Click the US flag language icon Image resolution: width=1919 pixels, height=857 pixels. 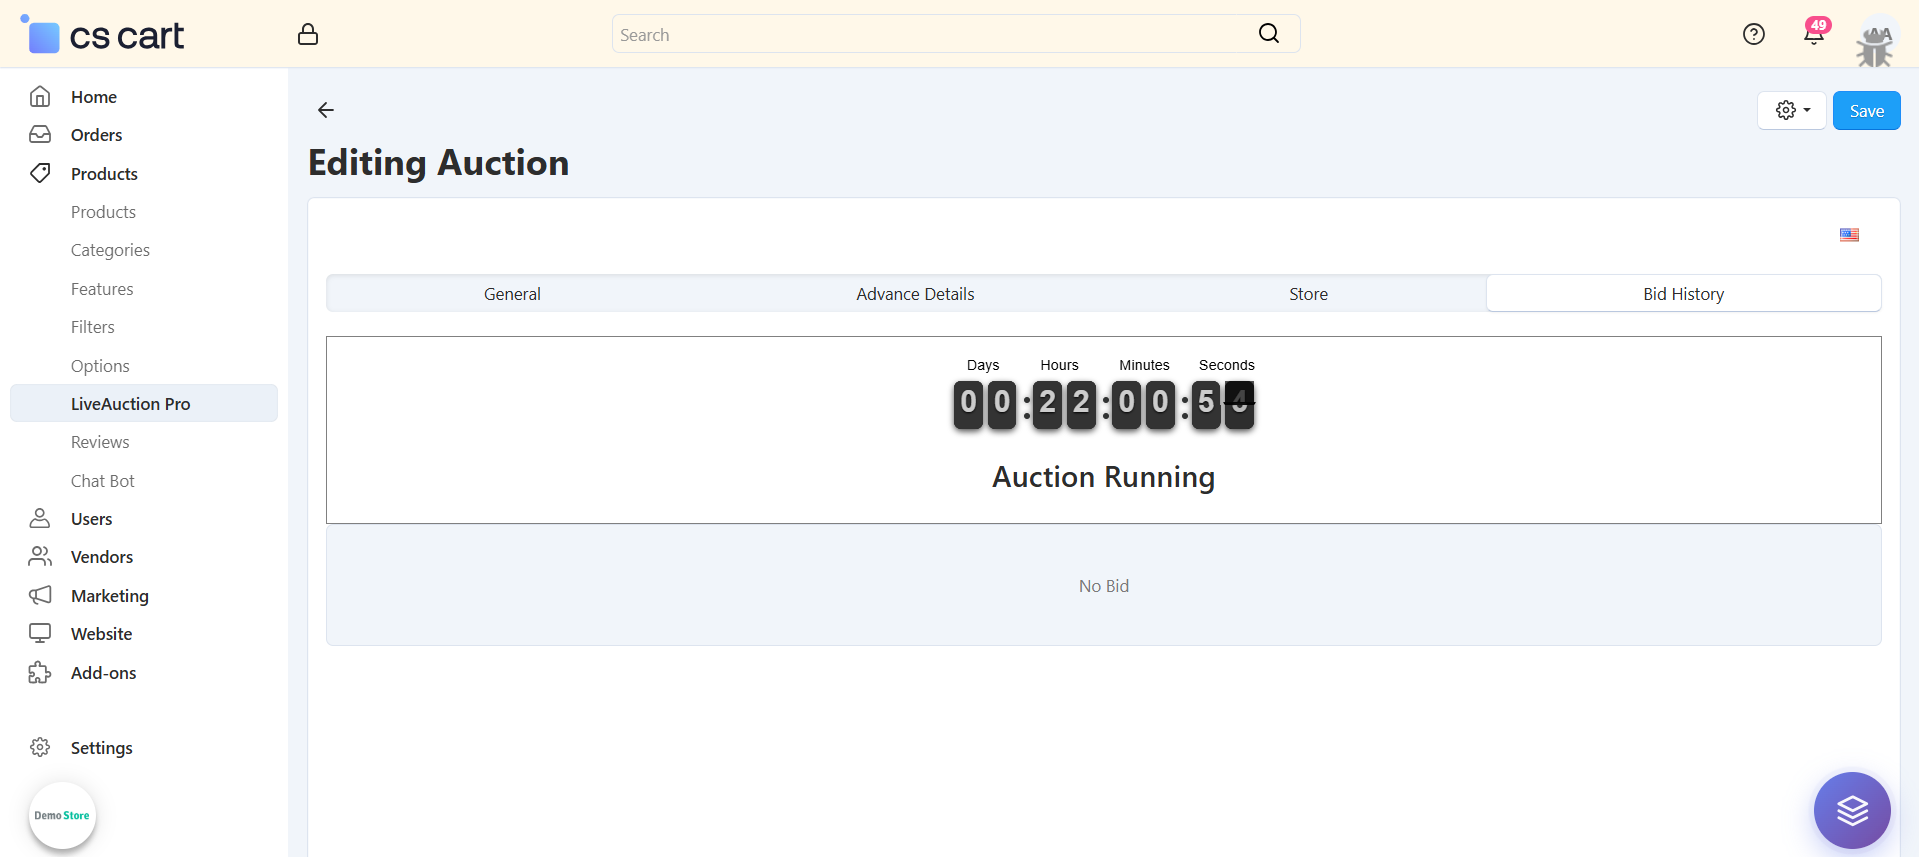(x=1849, y=235)
